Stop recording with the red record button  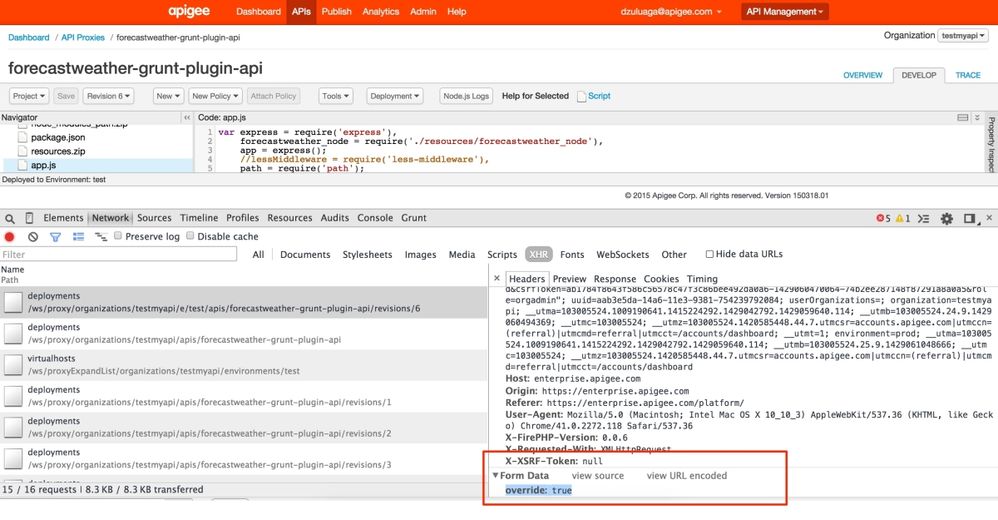10,237
